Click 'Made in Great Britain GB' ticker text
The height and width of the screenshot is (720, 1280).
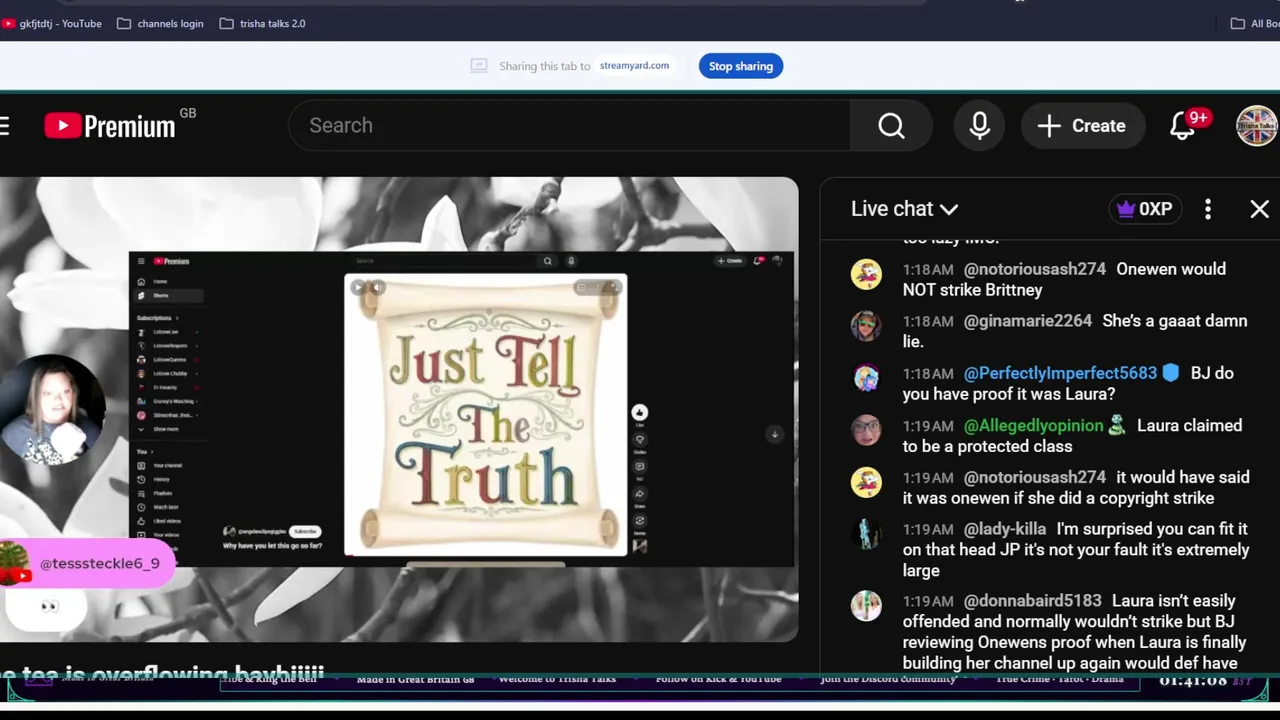[x=415, y=679]
